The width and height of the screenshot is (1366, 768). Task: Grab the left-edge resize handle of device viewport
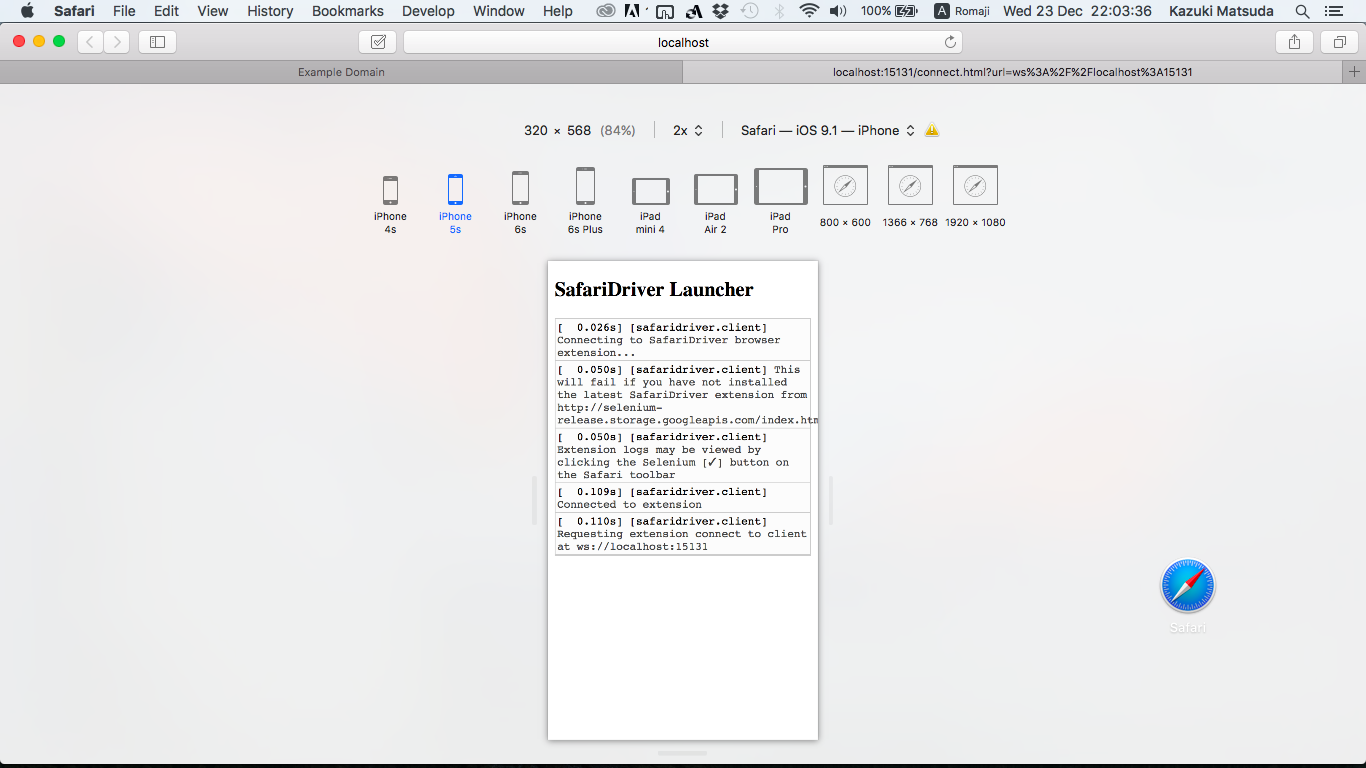tap(535, 500)
